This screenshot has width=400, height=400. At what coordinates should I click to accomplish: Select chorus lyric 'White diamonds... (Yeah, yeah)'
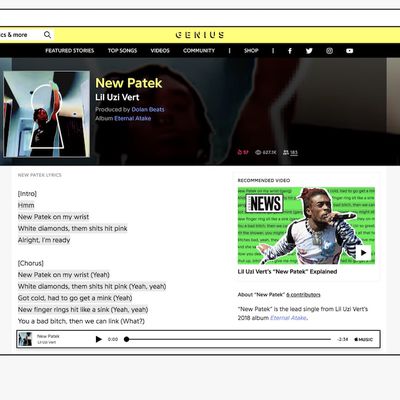(x=92, y=286)
